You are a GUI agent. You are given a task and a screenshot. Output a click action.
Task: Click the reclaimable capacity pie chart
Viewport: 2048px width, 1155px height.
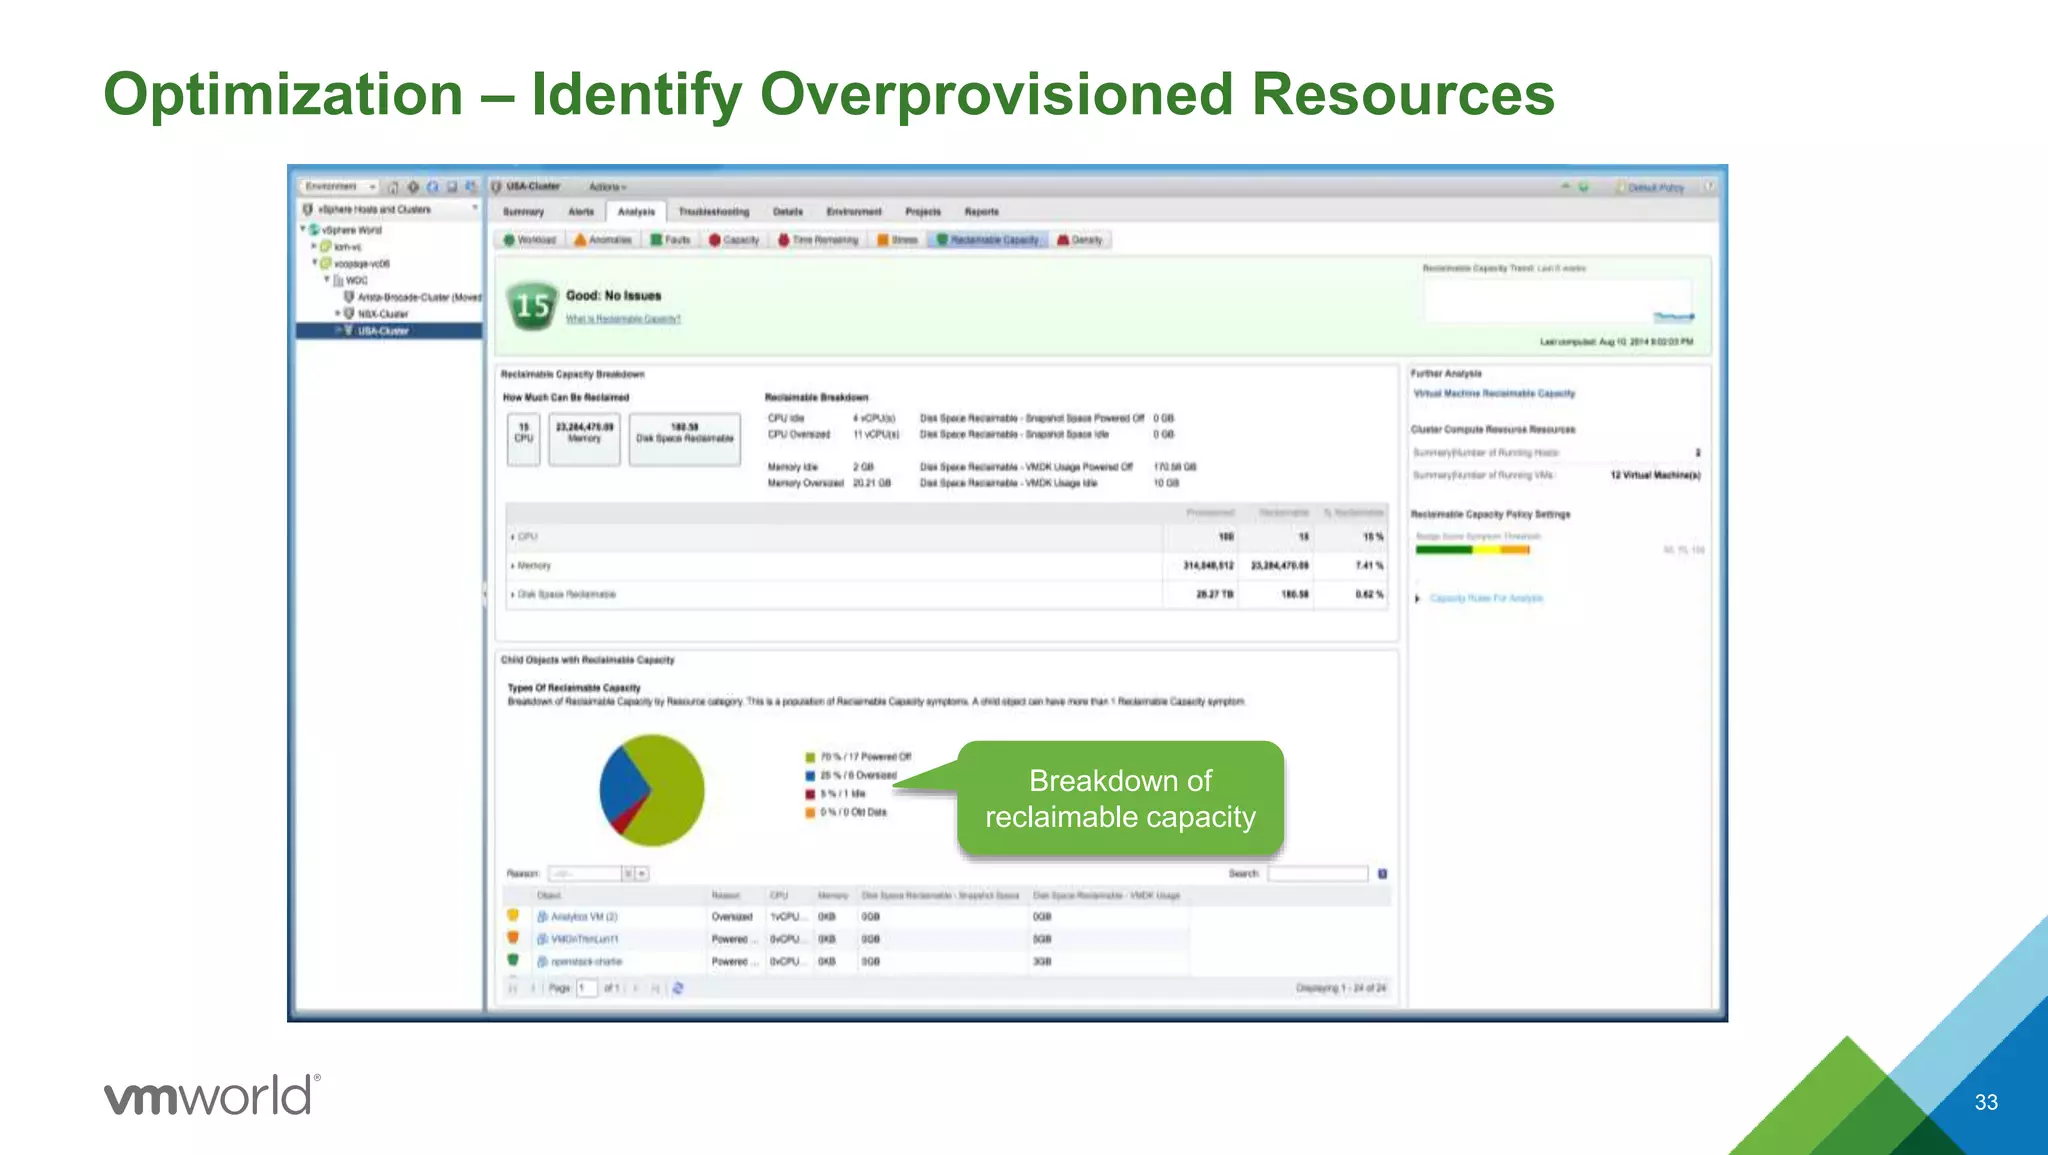(x=652, y=790)
